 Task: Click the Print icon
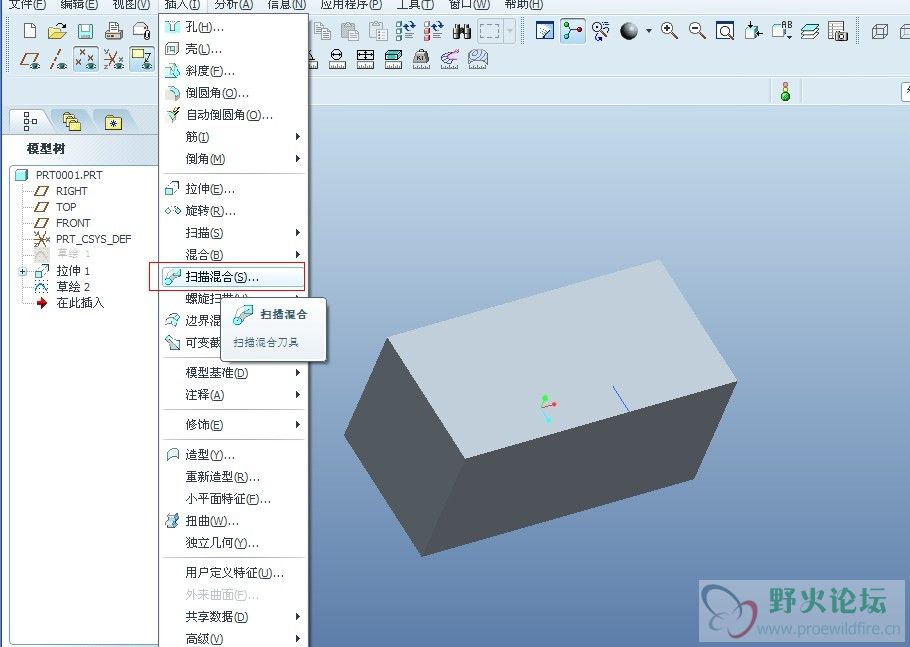tap(114, 31)
